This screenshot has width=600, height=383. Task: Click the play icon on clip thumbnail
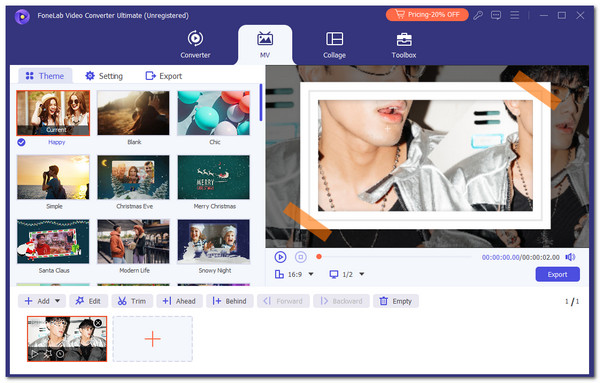pyautogui.click(x=34, y=354)
